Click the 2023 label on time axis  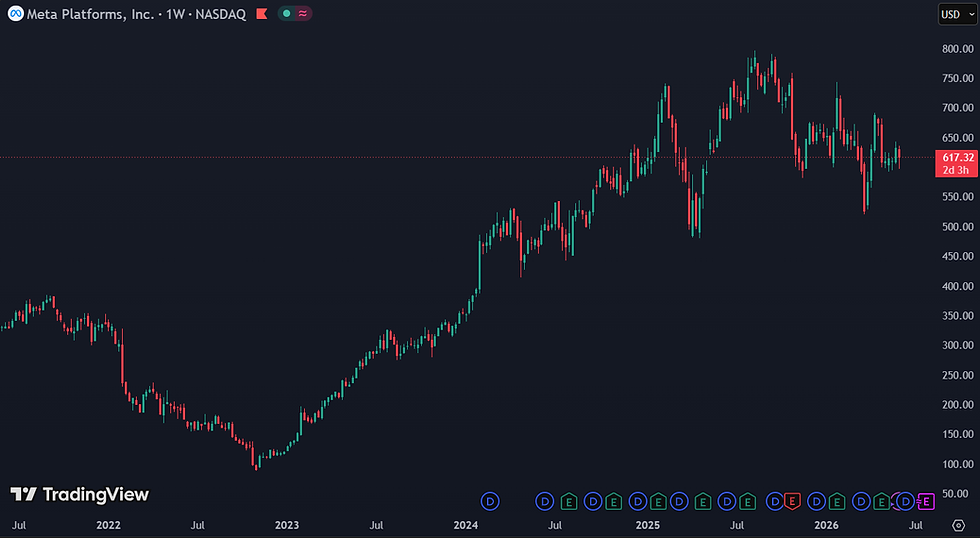tap(287, 526)
